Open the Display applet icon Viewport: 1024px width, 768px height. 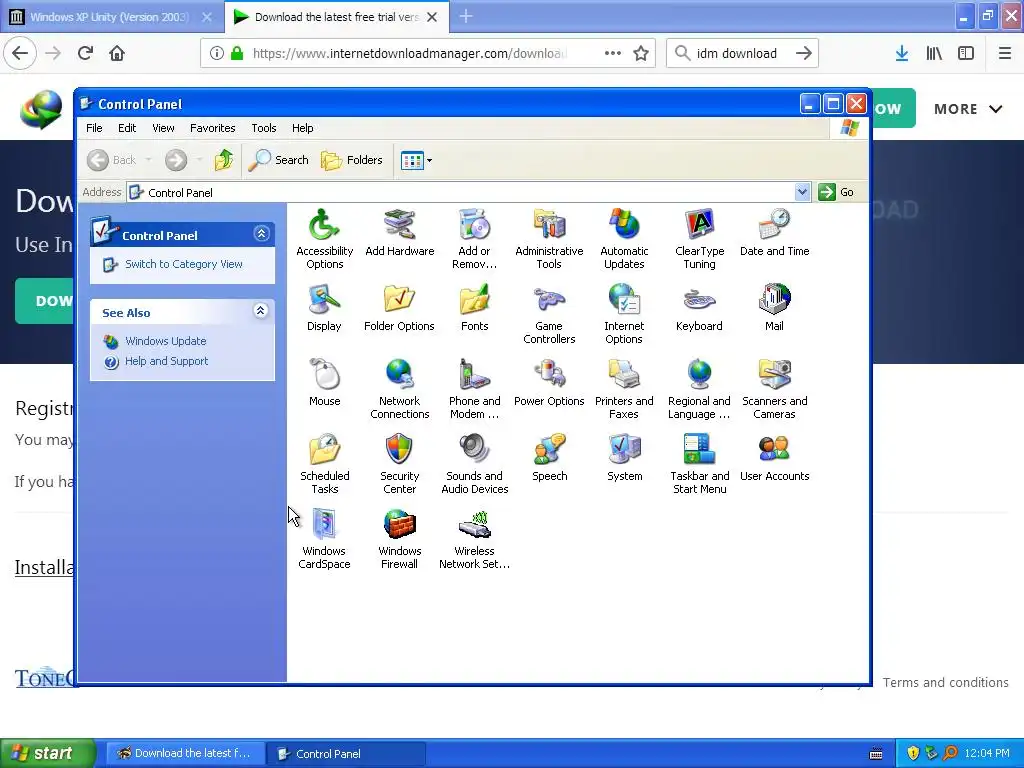coord(324,308)
